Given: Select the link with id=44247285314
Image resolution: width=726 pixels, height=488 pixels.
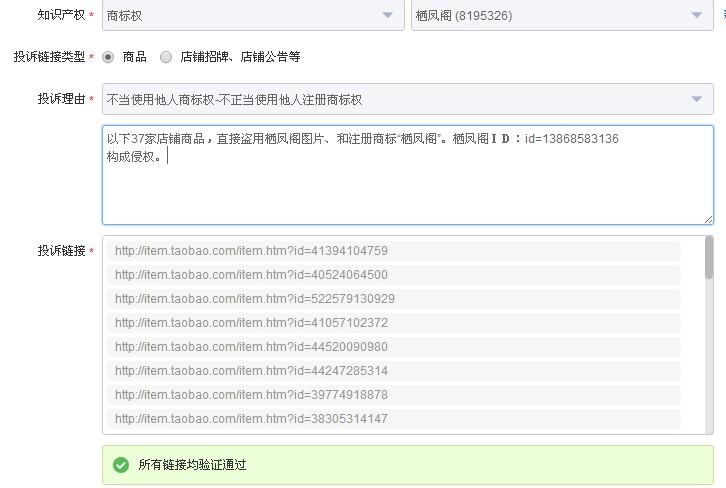Looking at the screenshot, I should tap(394, 371).
